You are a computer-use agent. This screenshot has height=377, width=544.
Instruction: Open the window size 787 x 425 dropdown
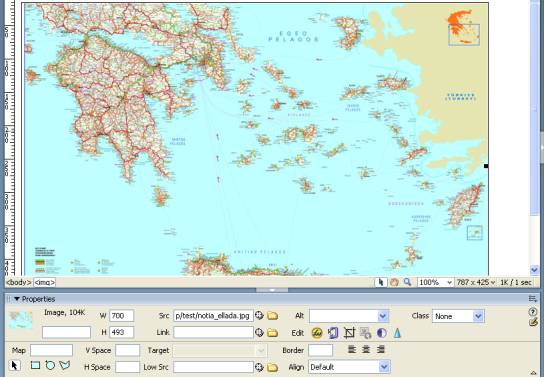pyautogui.click(x=476, y=282)
